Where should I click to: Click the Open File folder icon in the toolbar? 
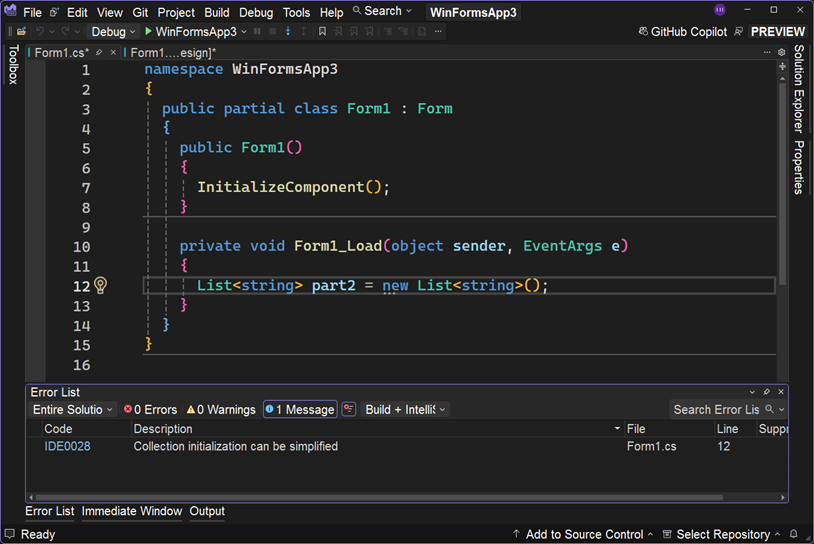coord(21,32)
